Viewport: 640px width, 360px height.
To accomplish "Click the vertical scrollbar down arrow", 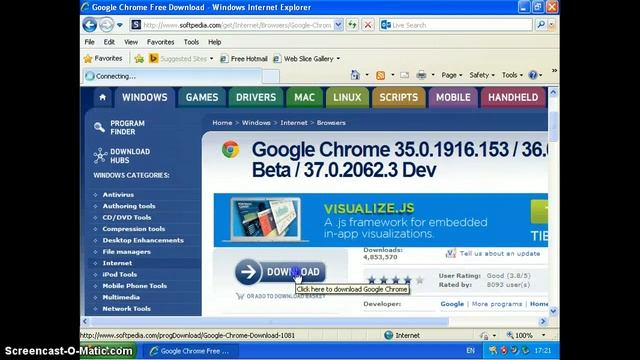I will pyautogui.click(x=553, y=311).
